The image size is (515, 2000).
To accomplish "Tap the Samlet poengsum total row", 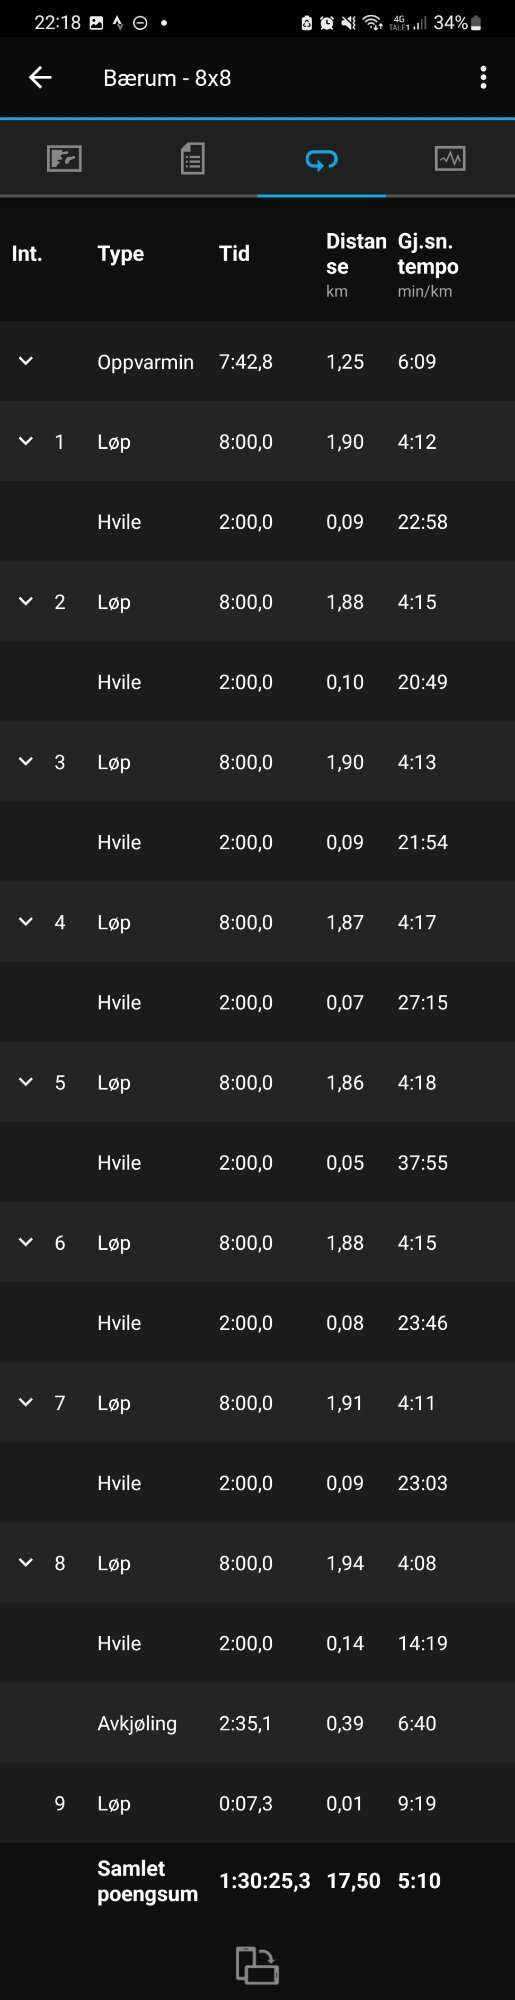I will (257, 1881).
